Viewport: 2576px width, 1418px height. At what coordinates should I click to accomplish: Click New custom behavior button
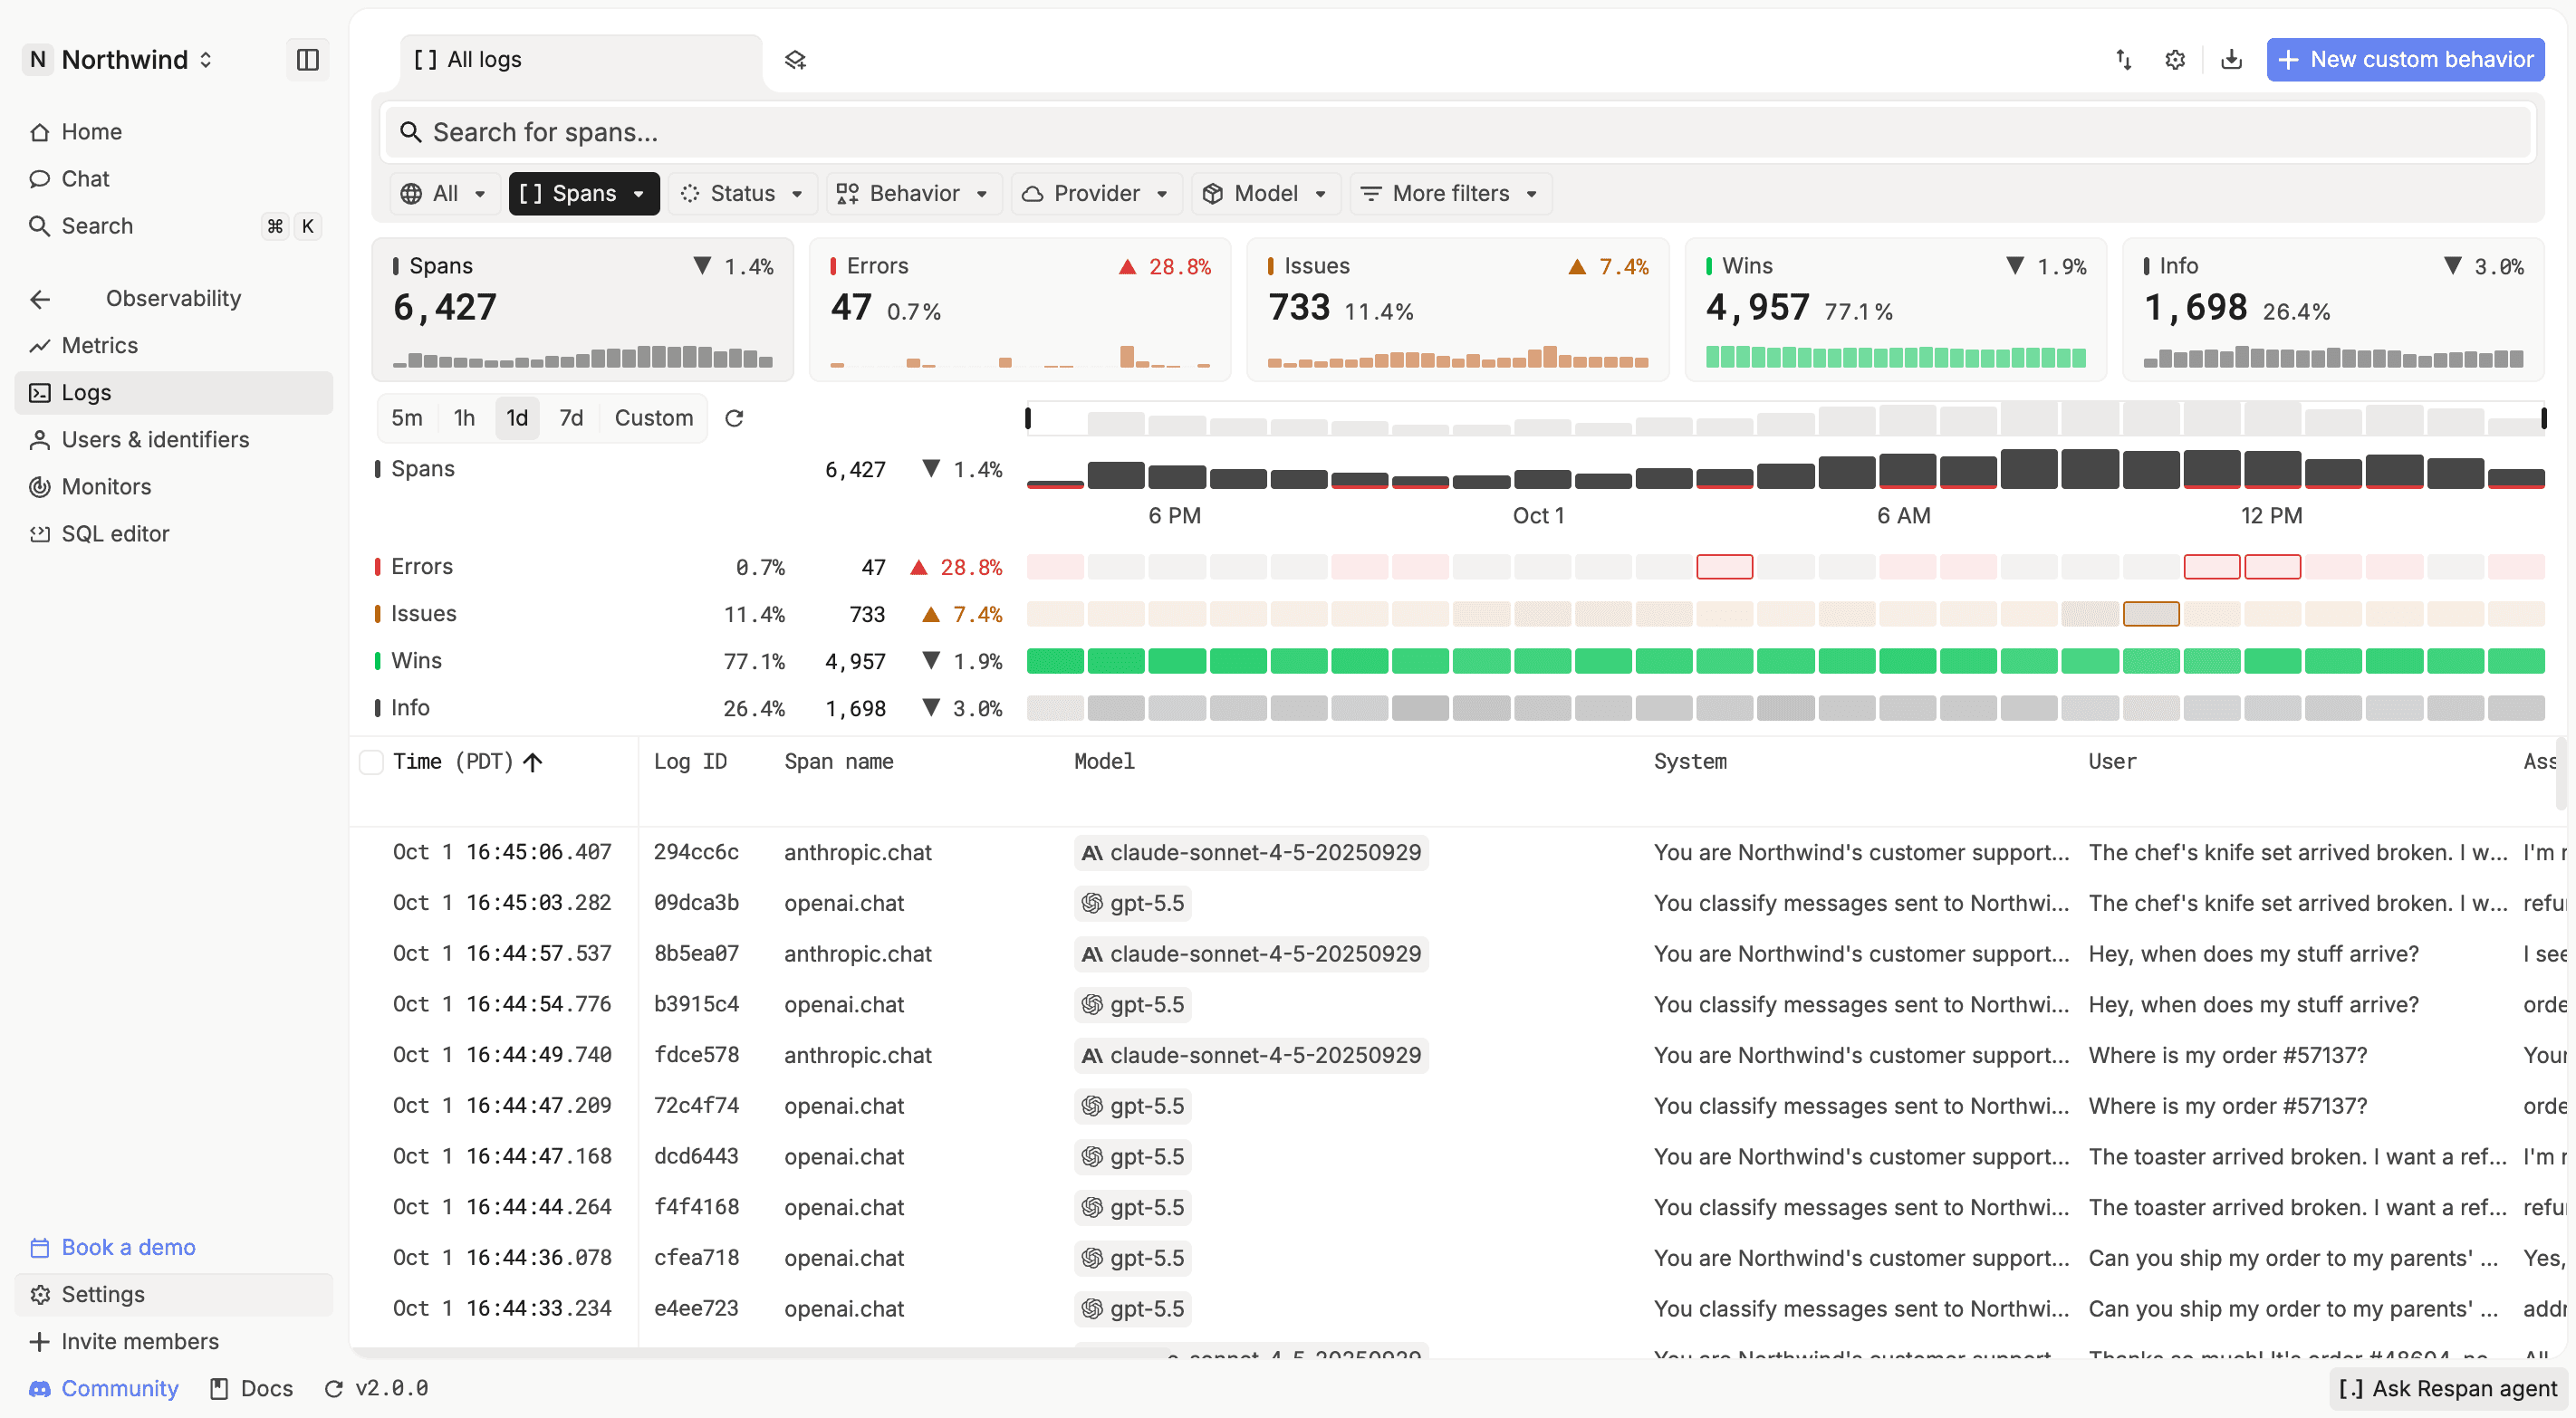tap(2405, 60)
